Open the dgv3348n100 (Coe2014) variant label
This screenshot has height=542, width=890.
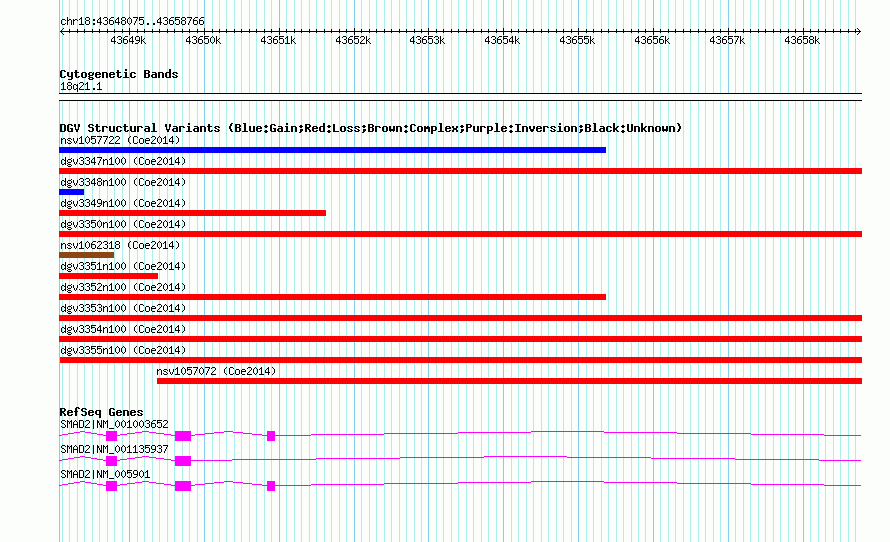coord(123,182)
